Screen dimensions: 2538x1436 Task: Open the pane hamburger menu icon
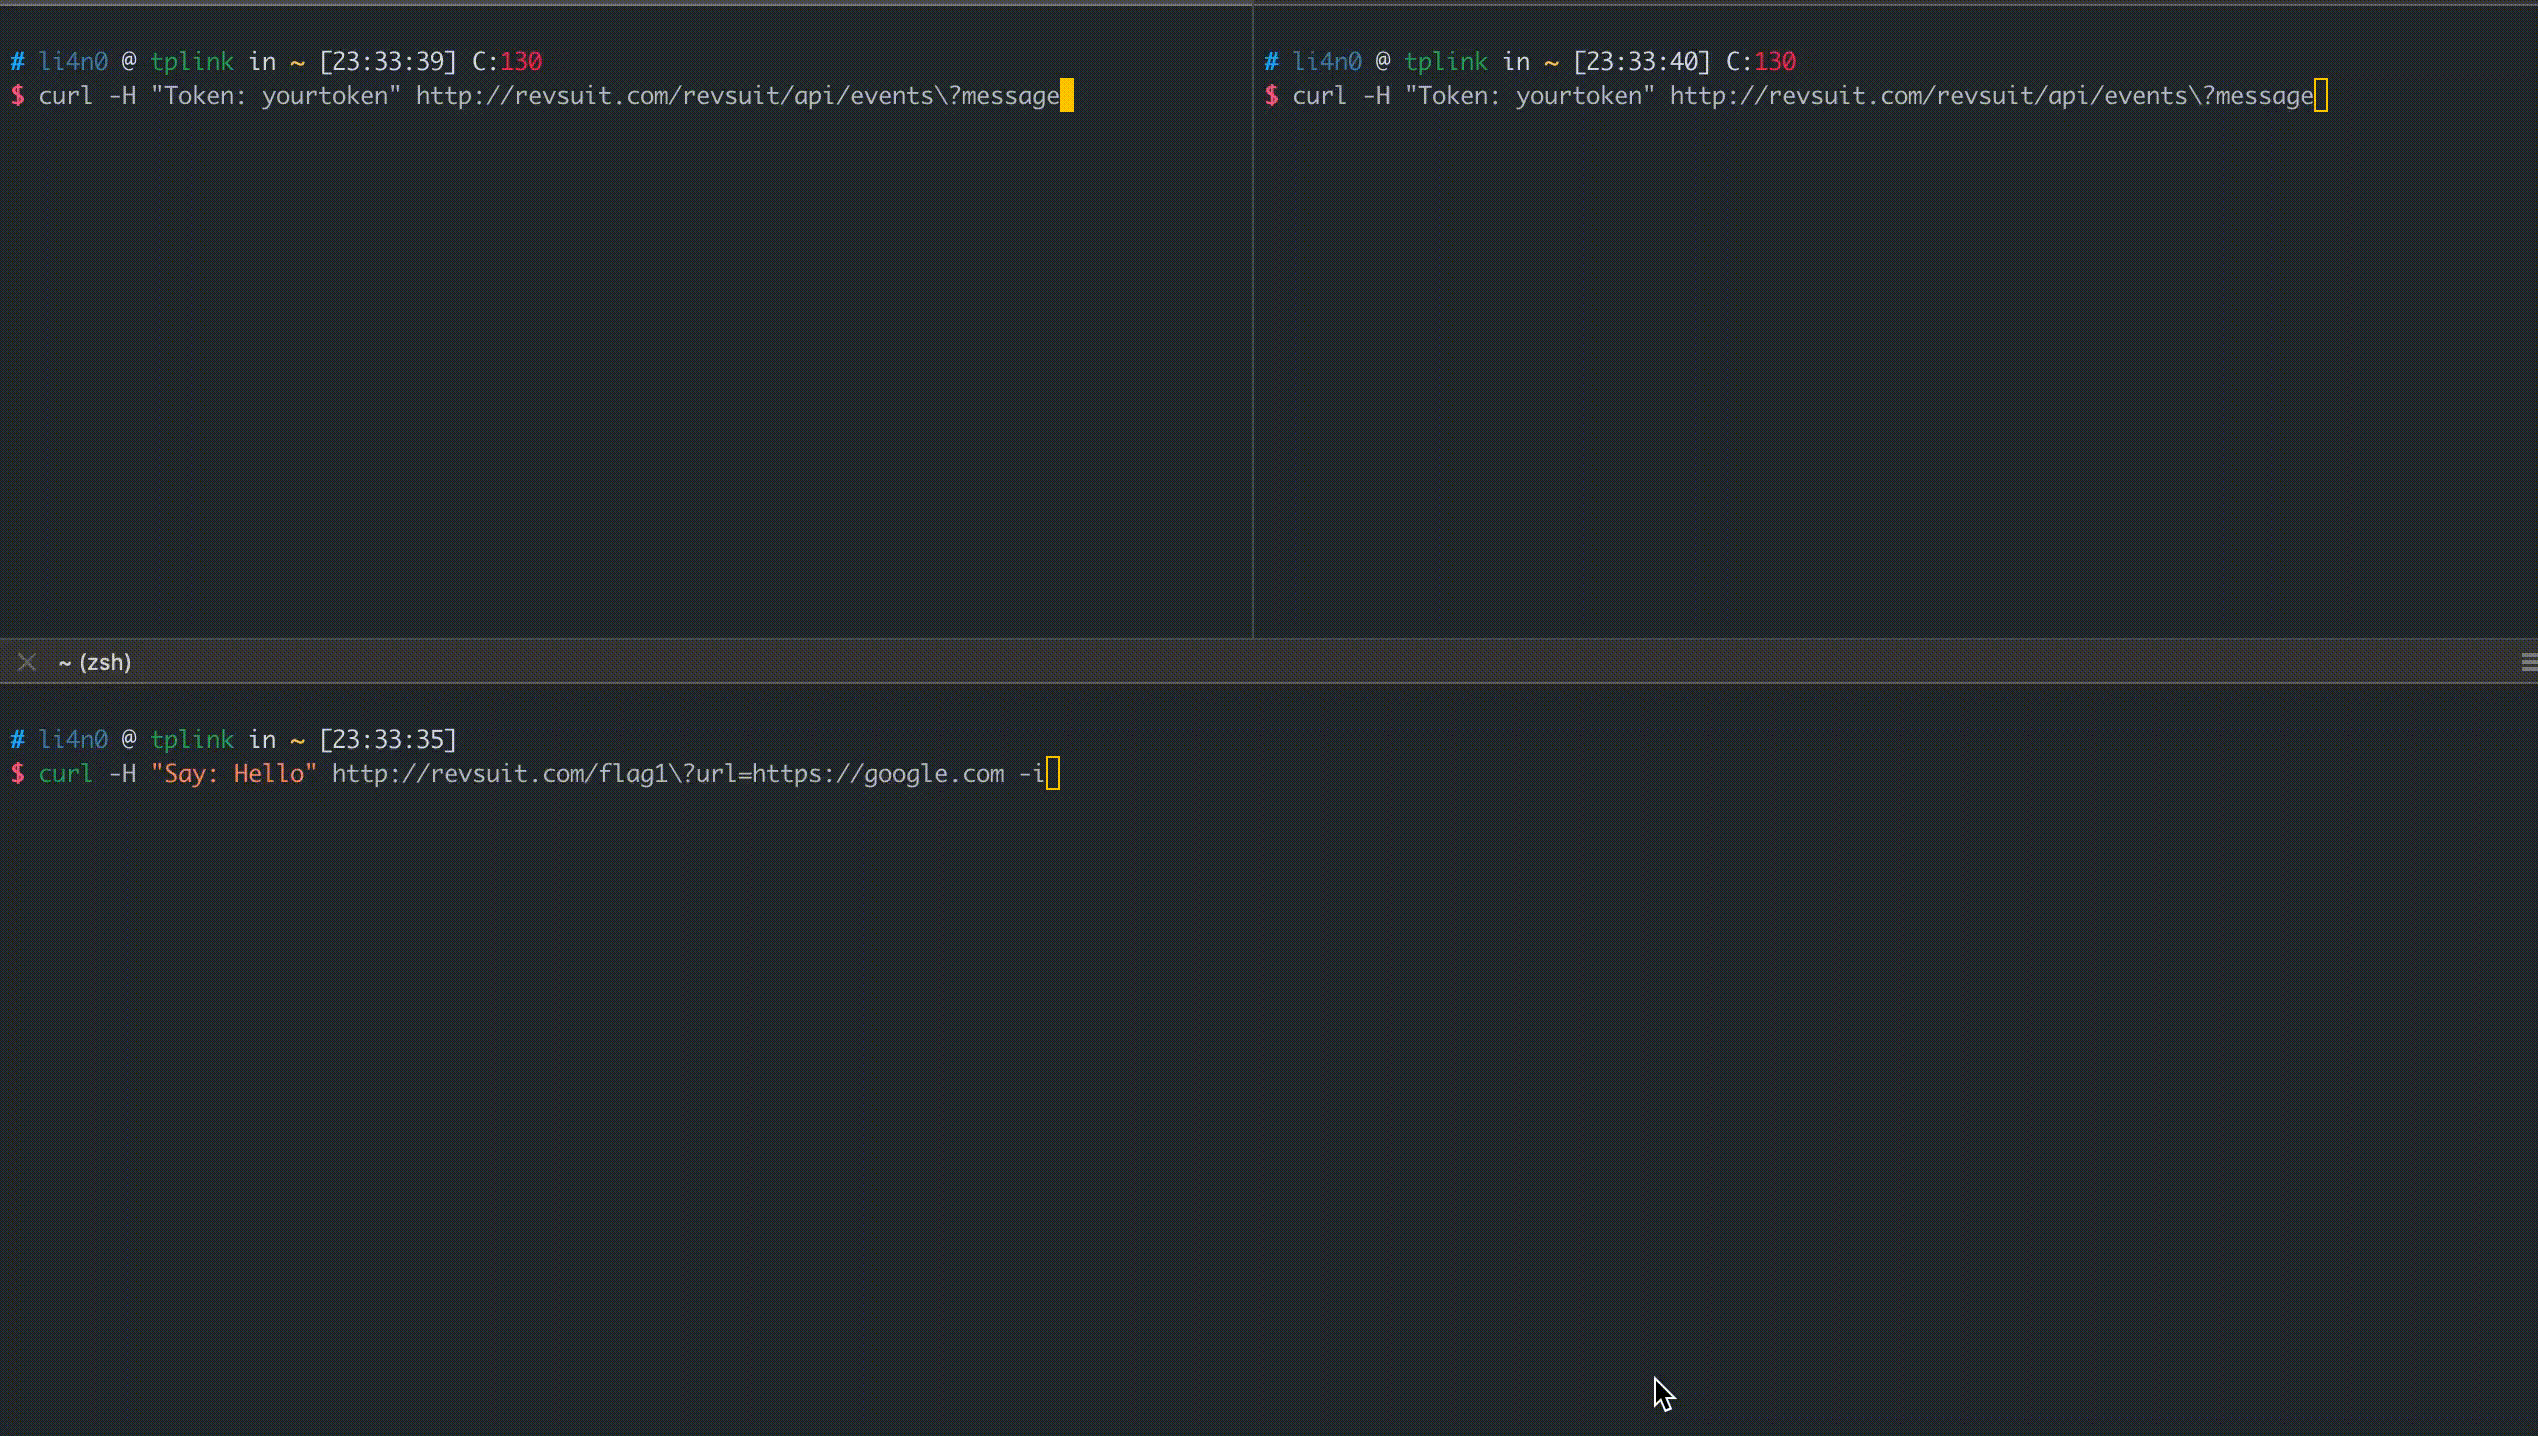2529,662
